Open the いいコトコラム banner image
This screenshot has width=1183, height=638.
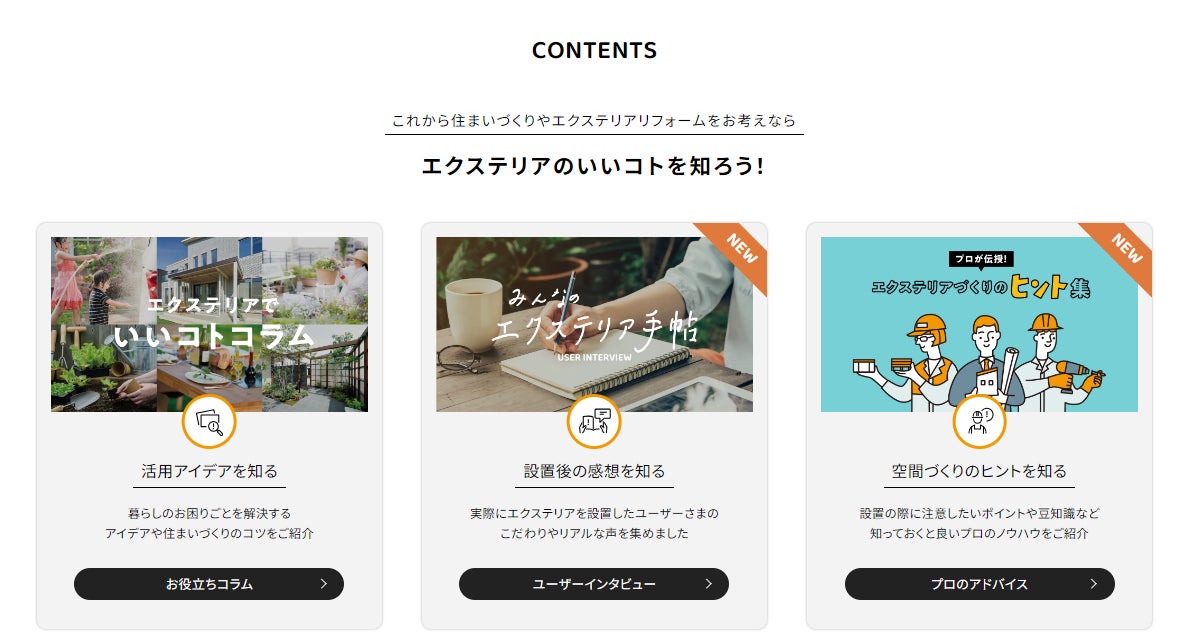click(x=209, y=324)
